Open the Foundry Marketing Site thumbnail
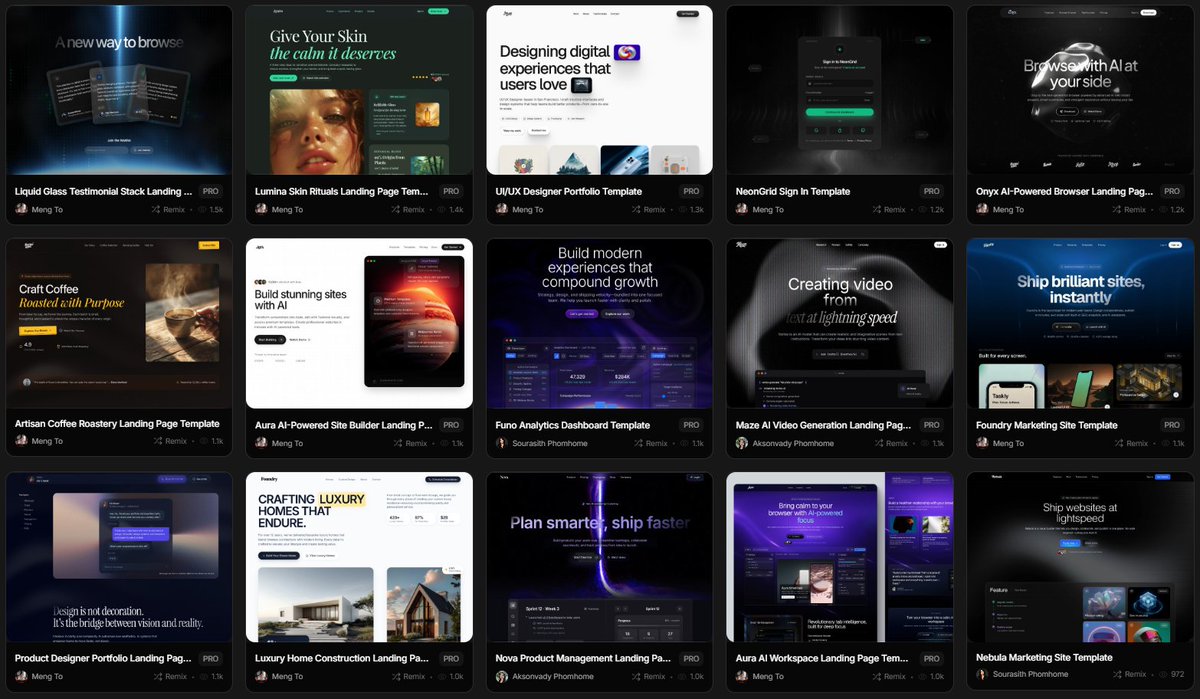This screenshot has height=699, width=1200. click(1080, 323)
